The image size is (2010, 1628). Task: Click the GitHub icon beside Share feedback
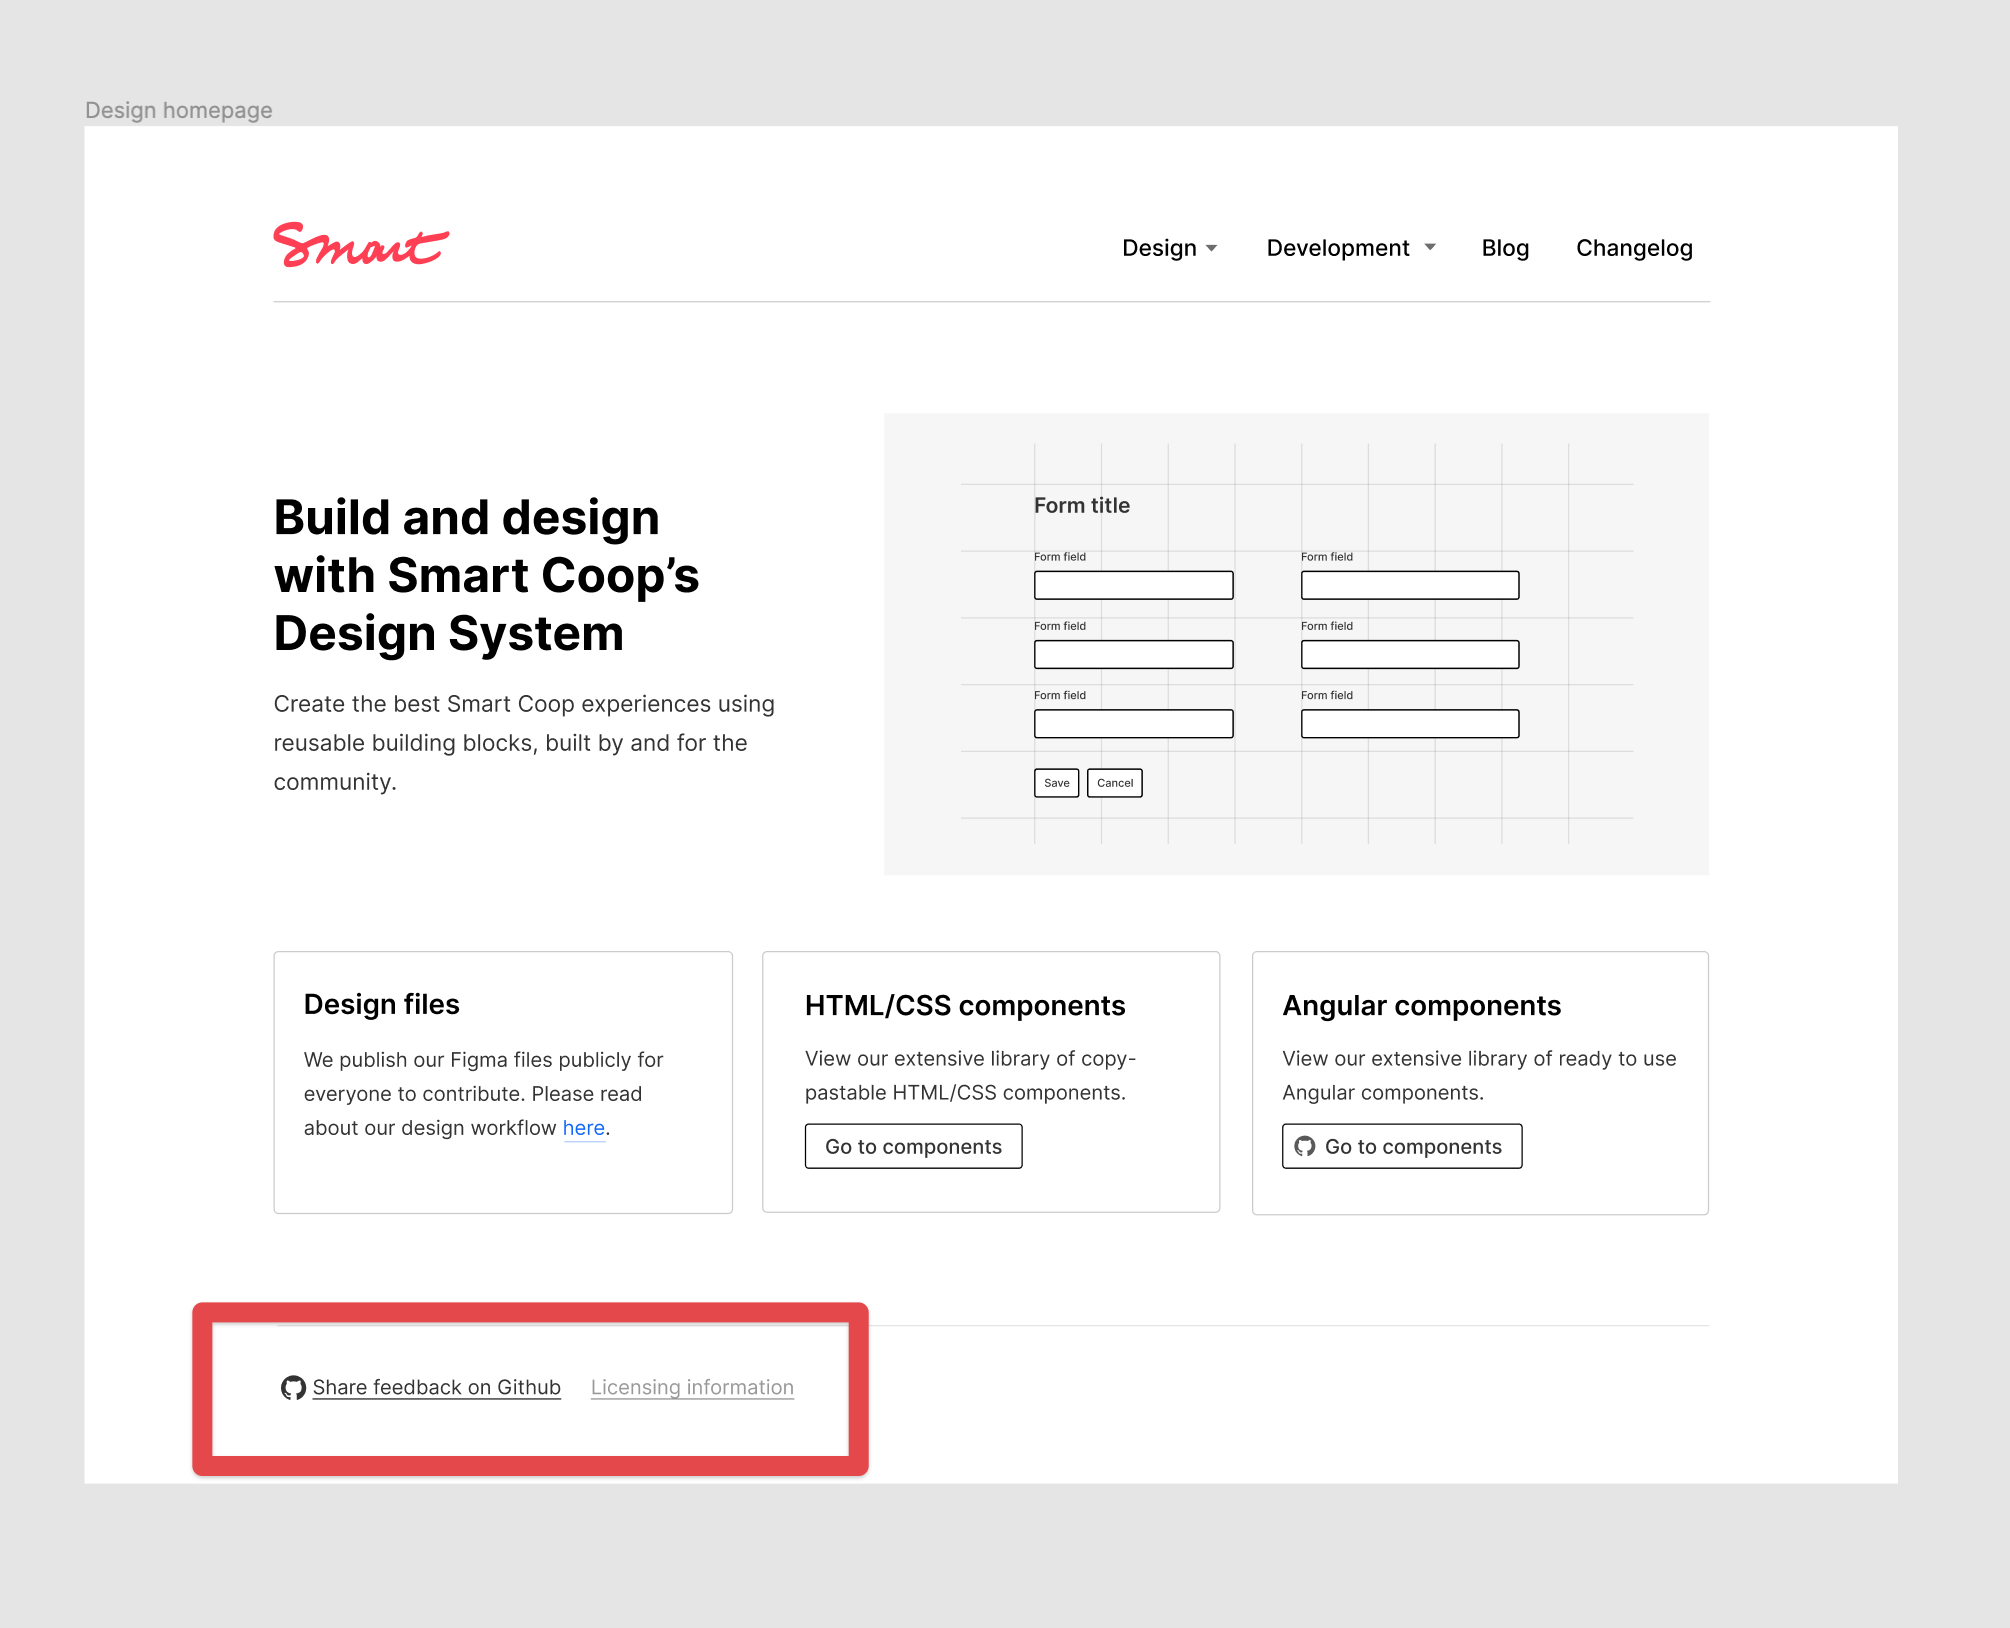coord(293,1388)
